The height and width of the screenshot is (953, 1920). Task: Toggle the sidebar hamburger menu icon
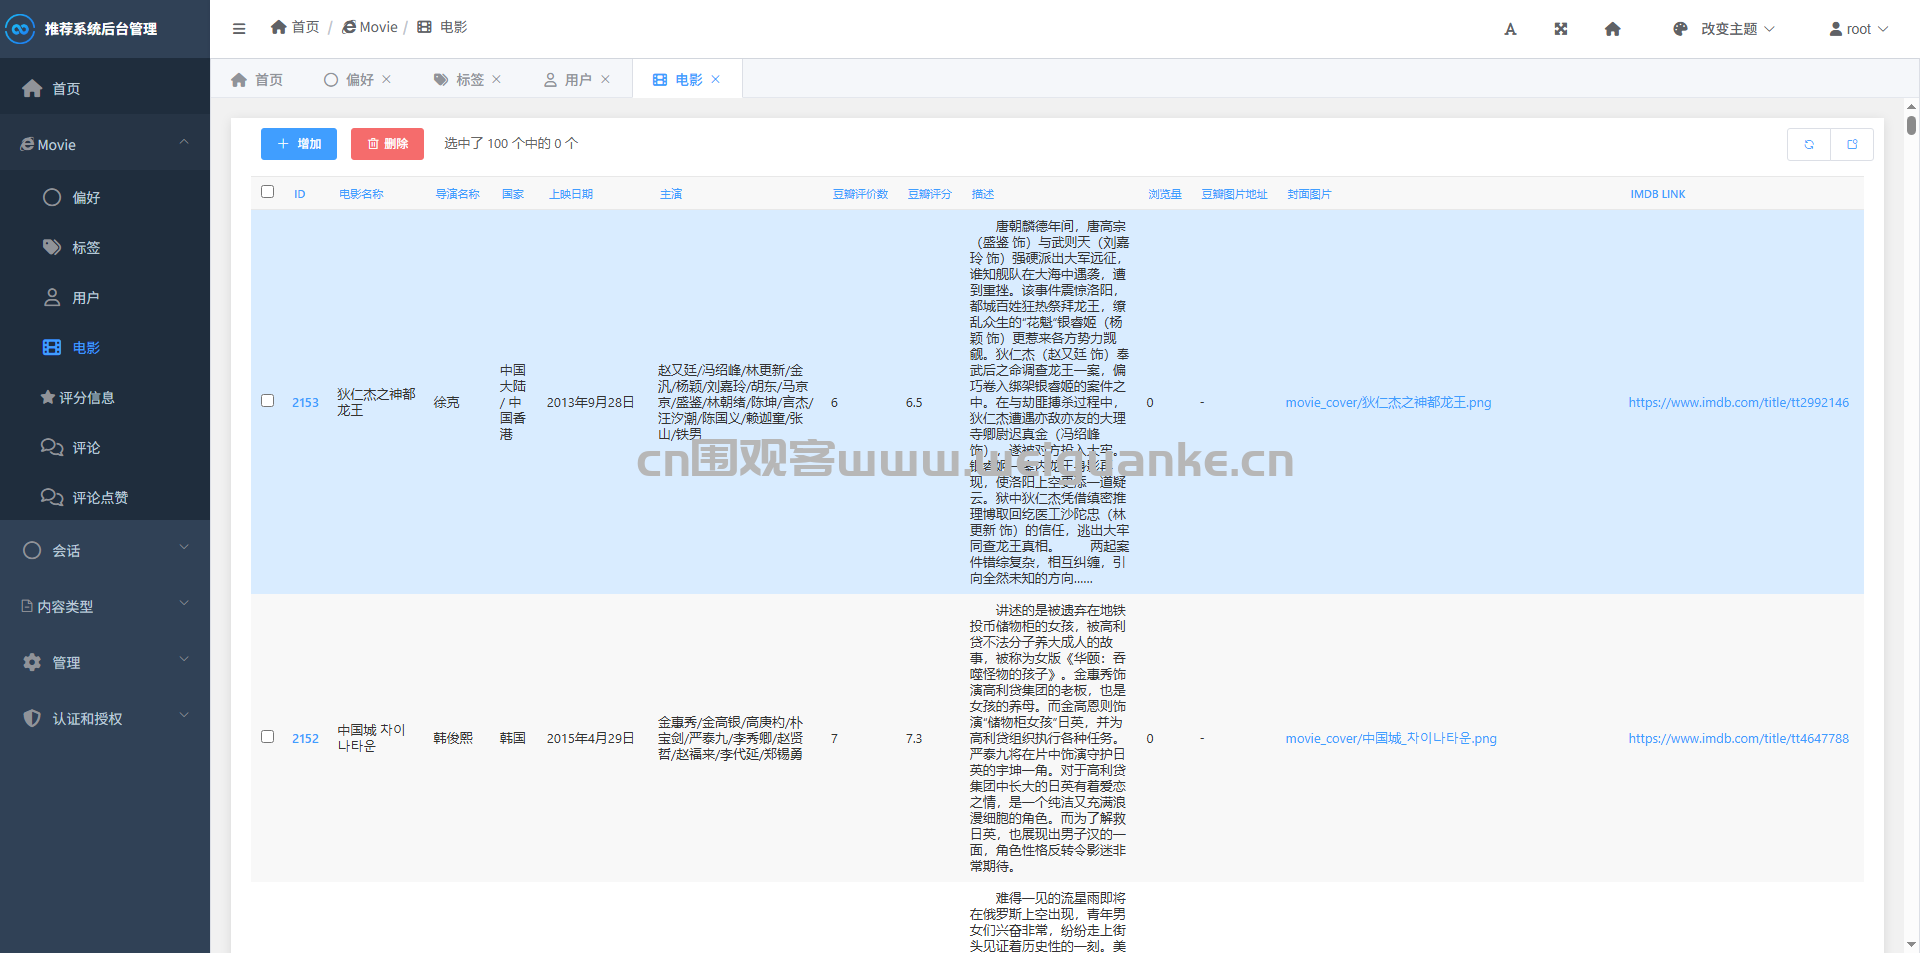(239, 28)
